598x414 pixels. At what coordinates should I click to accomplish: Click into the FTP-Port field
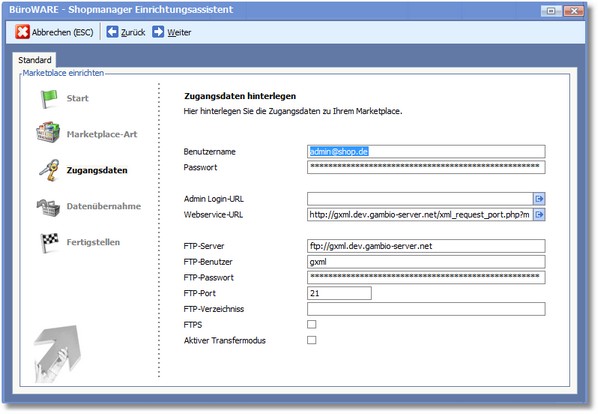339,293
